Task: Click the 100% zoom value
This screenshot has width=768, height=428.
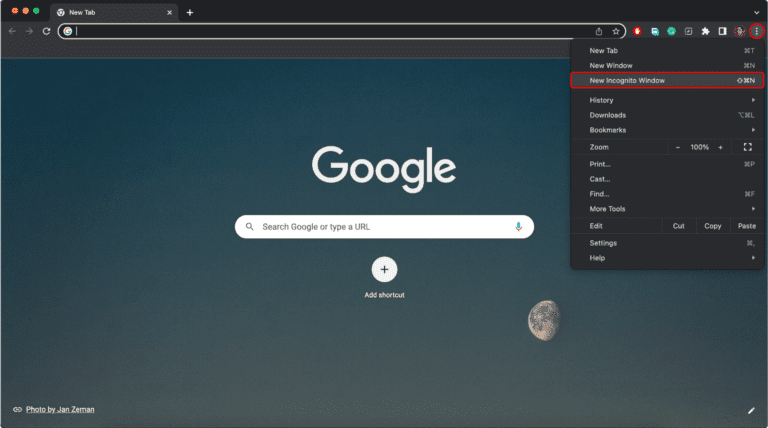Action: (x=699, y=147)
